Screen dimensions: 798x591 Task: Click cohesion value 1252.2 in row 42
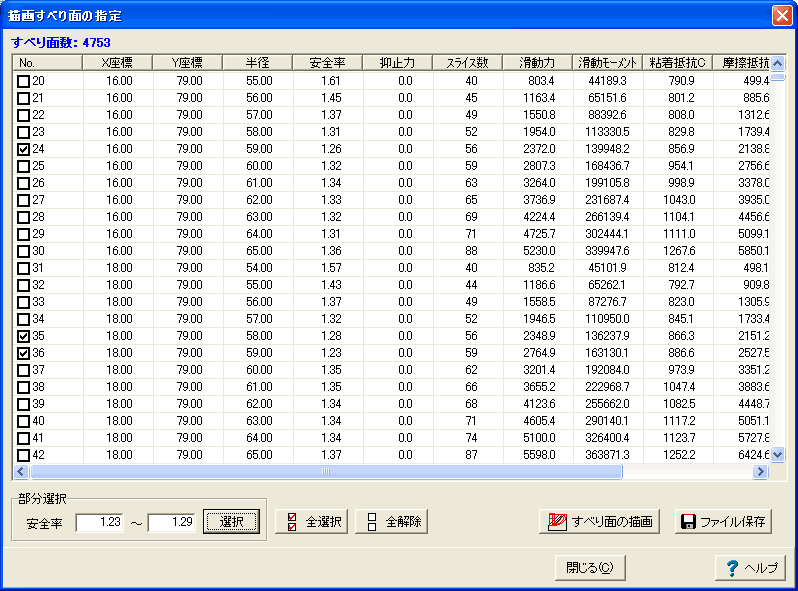click(x=679, y=455)
